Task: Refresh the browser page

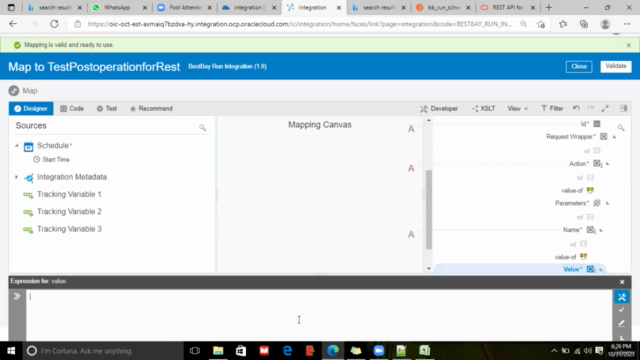Action: (54, 24)
